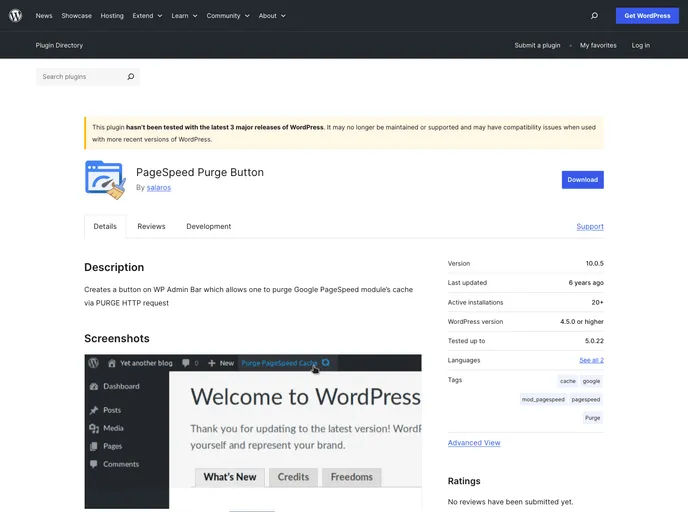Click the Tested up to 5.0.22 value
Screen dimensions: 688x512
pyautogui.click(x=594, y=341)
